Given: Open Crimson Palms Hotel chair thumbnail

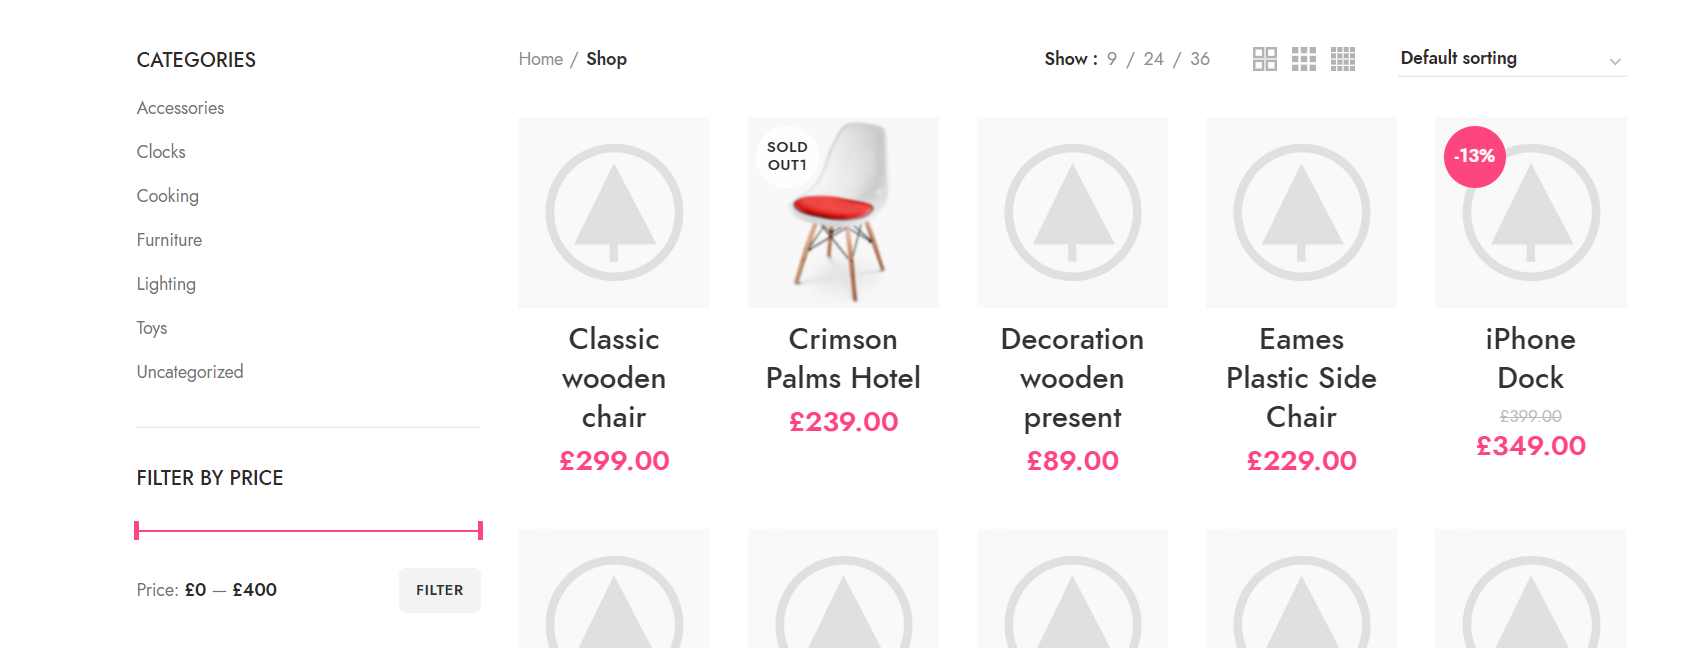Looking at the screenshot, I should (x=843, y=212).
